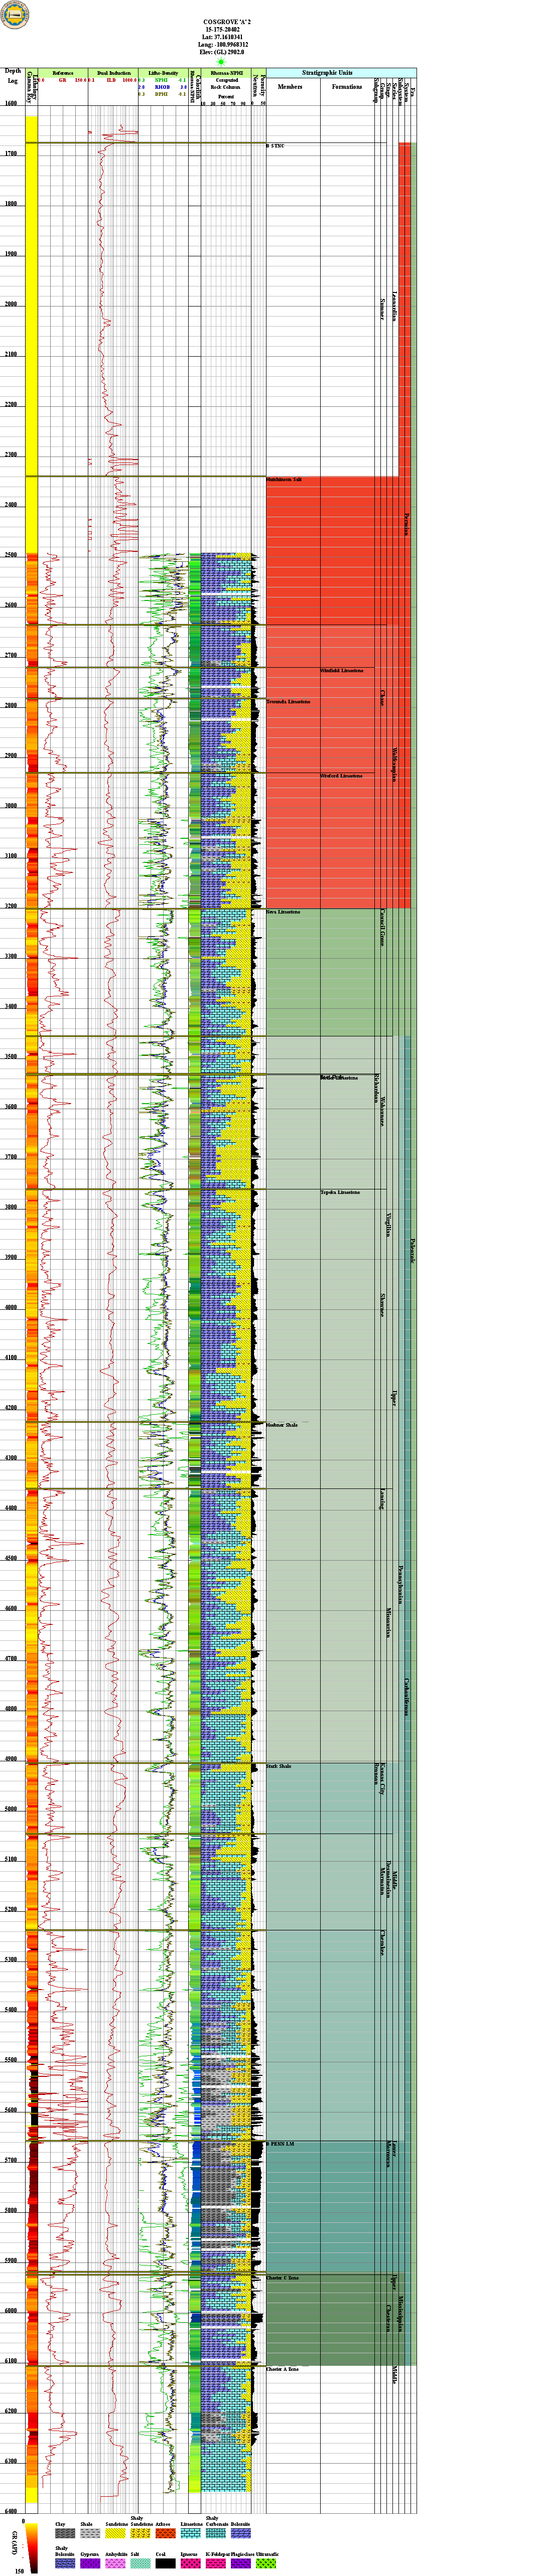Select the B STNC member label
542x2576 pixels.
click(276, 146)
